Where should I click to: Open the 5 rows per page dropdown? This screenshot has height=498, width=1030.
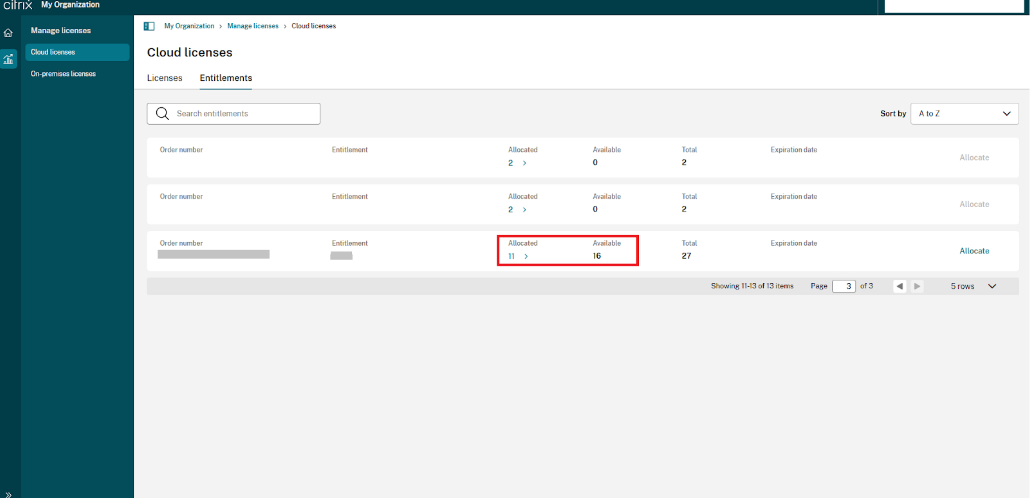pyautogui.click(x=974, y=286)
